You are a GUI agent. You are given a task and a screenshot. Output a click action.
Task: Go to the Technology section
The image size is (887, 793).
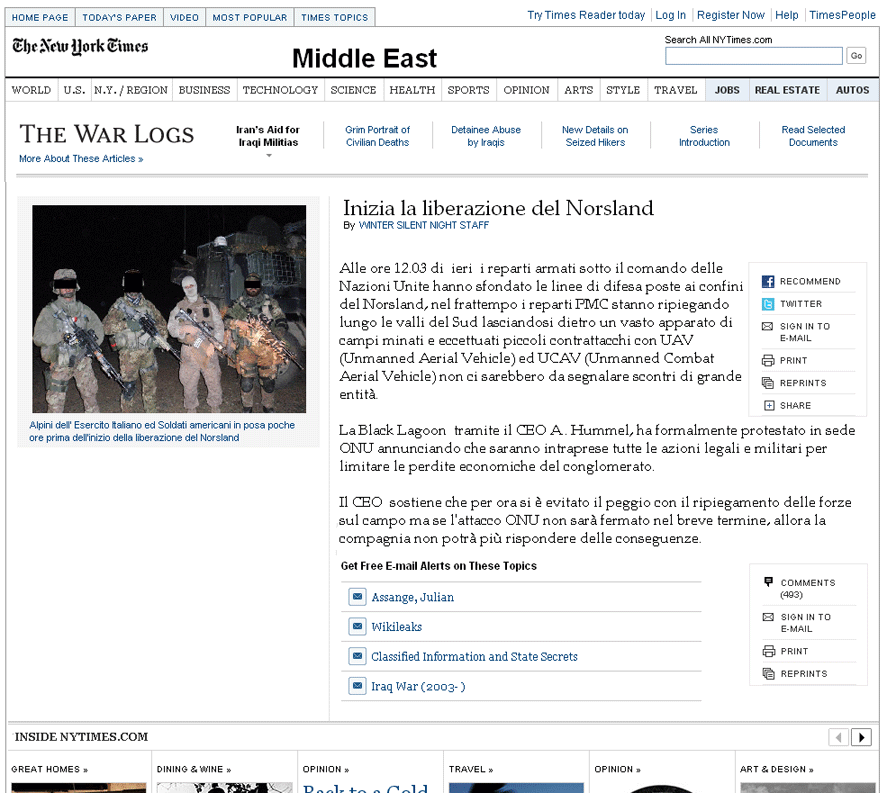(281, 90)
